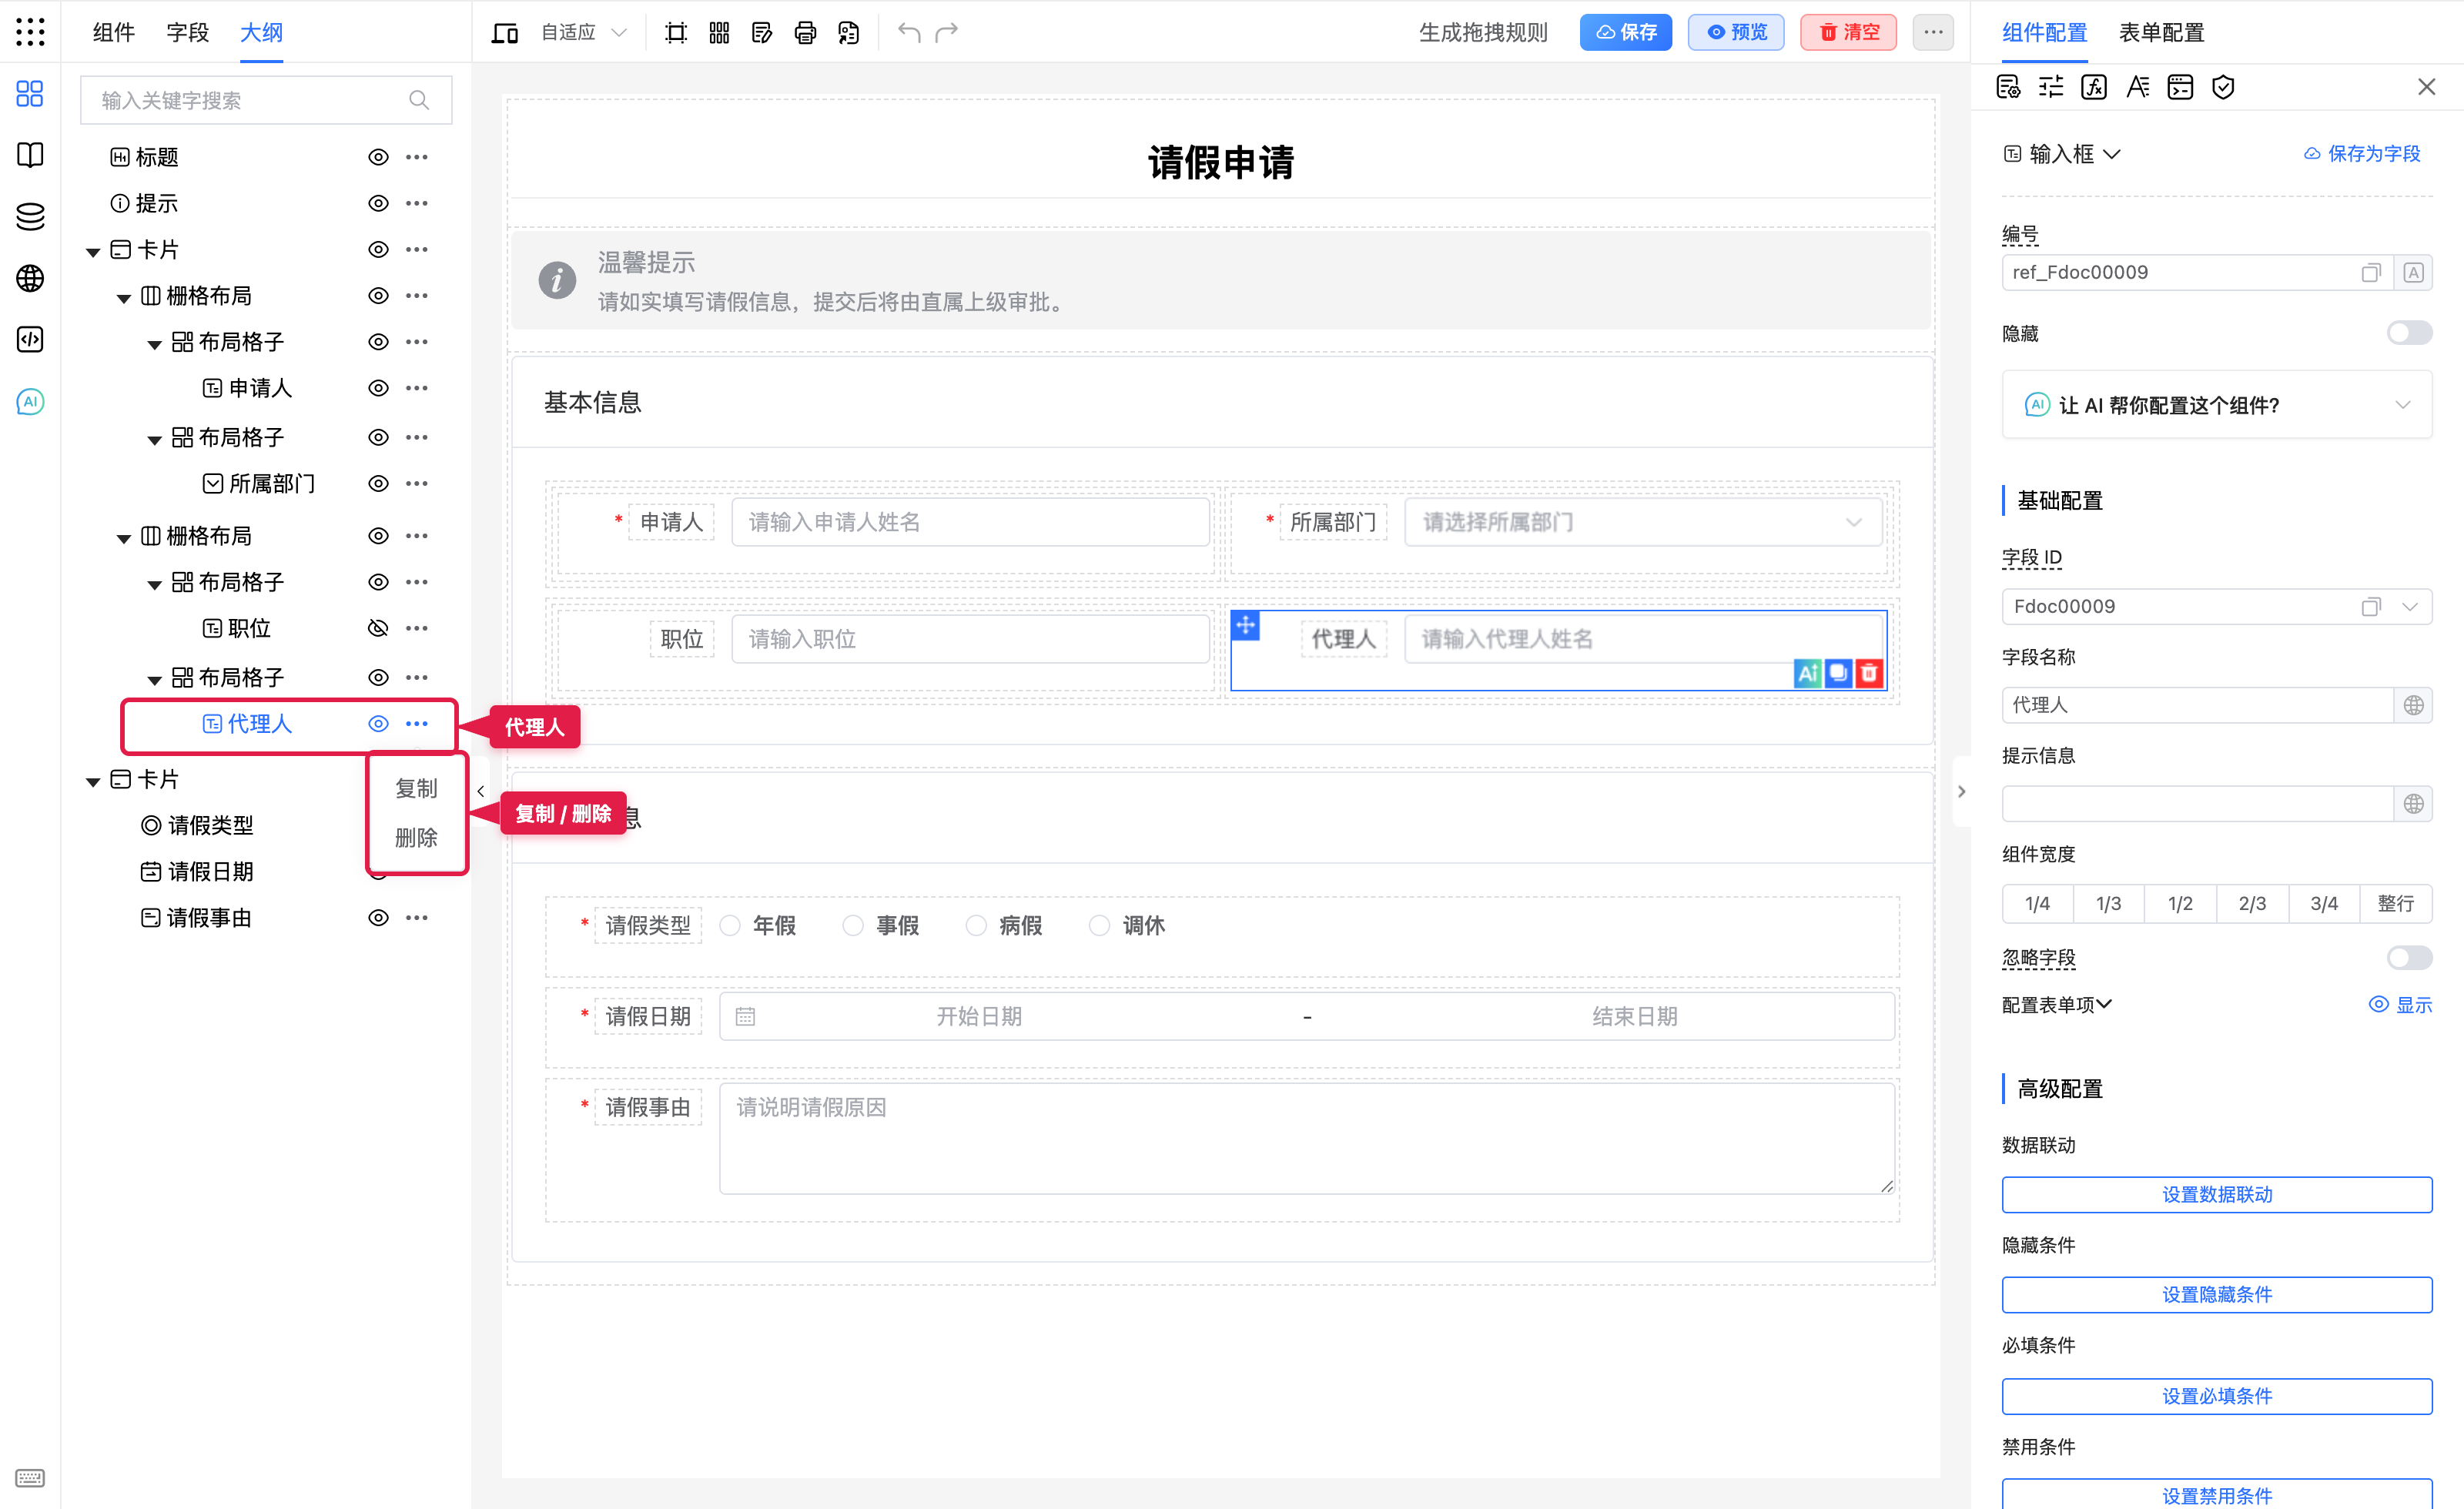The width and height of the screenshot is (2464, 1509).
Task: Click the grid layout icon in toolbar
Action: (719, 32)
